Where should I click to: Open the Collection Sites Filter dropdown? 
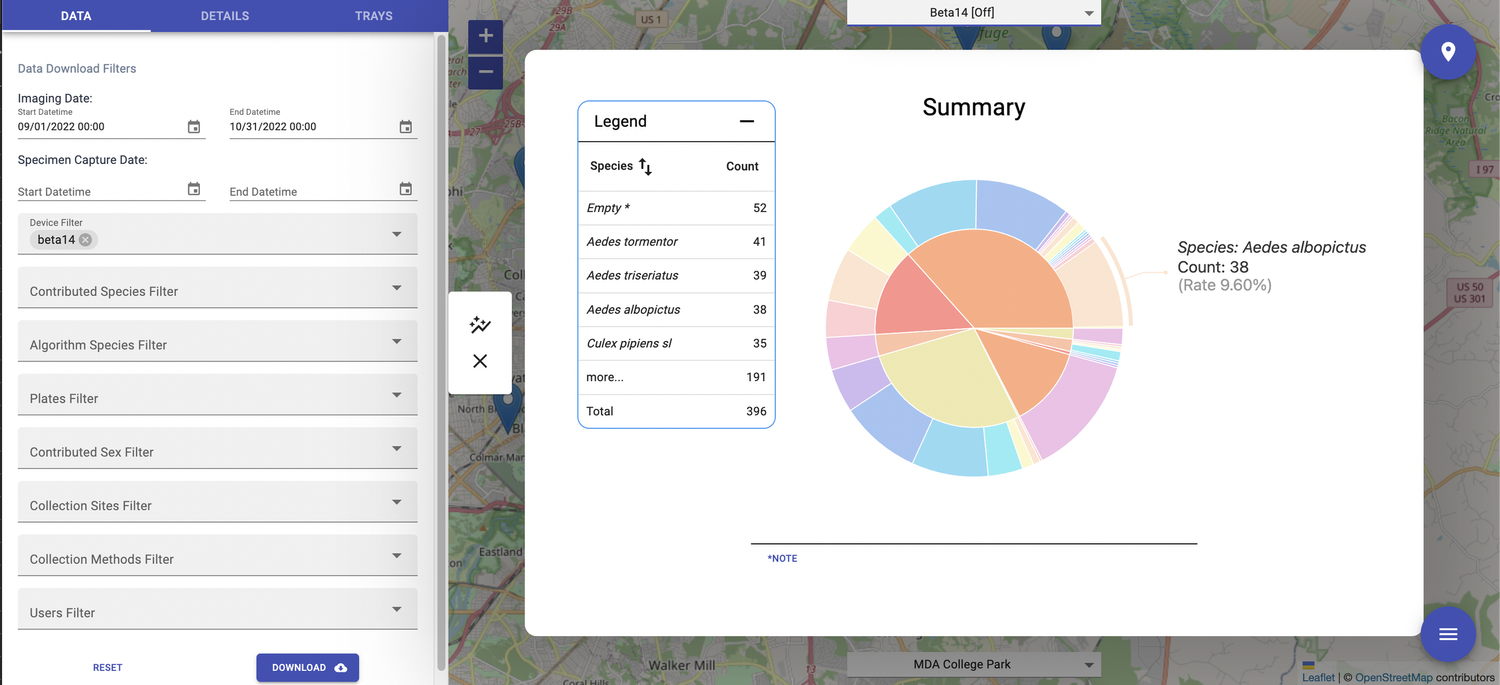coord(218,501)
